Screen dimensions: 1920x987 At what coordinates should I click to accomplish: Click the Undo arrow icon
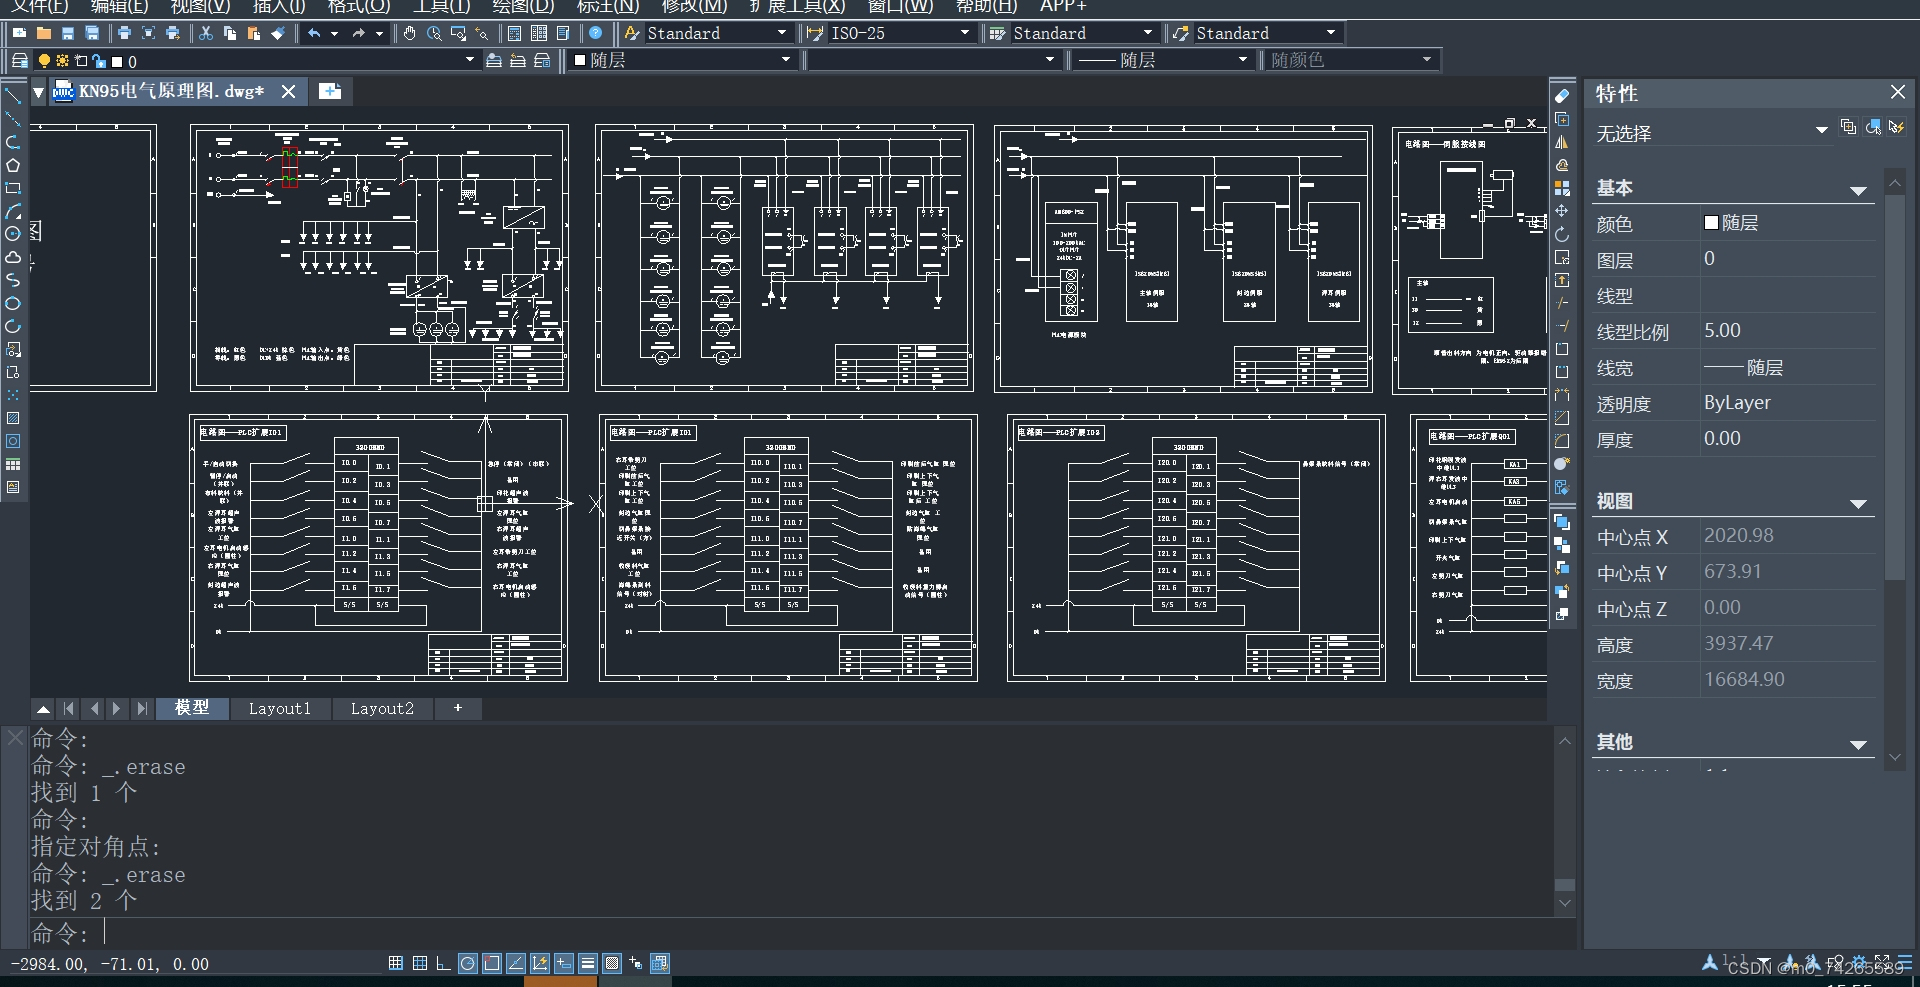(314, 33)
